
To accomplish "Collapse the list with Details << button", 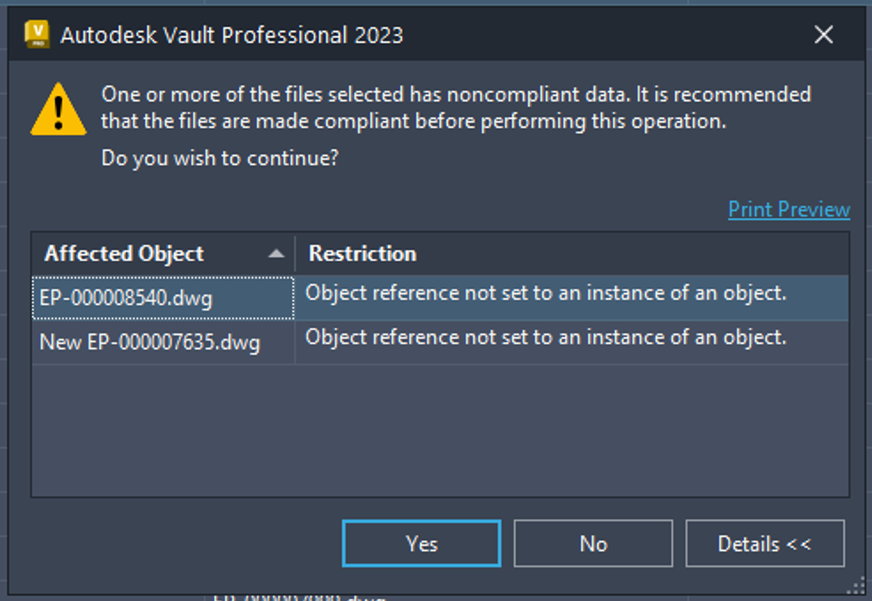I will point(764,544).
